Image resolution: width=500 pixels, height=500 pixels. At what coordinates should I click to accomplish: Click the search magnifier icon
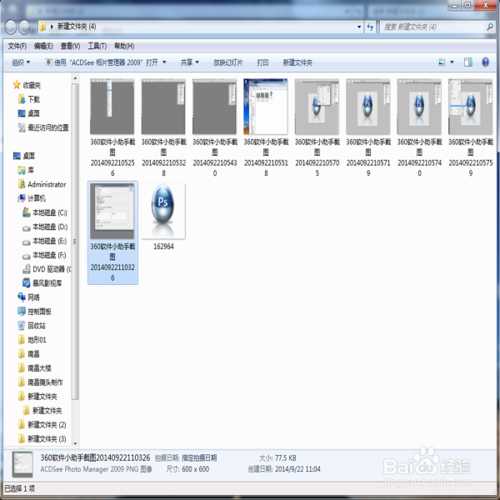(x=490, y=27)
